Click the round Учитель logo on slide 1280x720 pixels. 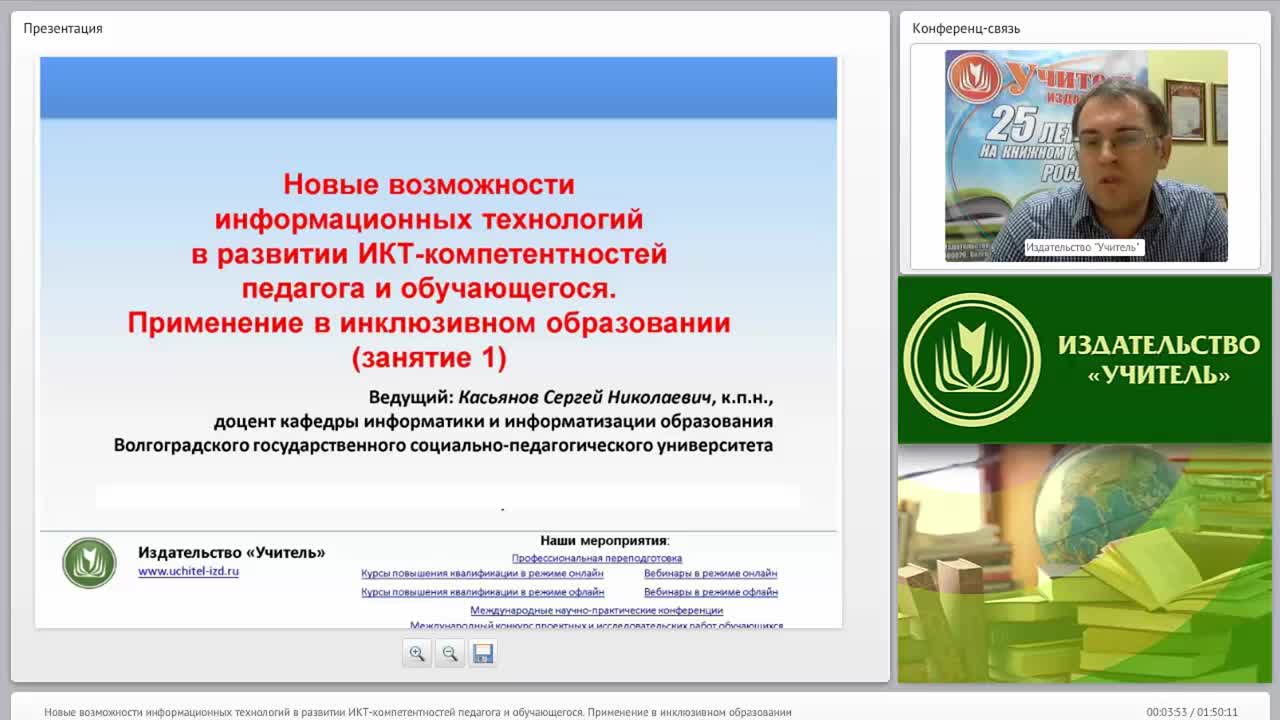click(x=89, y=562)
